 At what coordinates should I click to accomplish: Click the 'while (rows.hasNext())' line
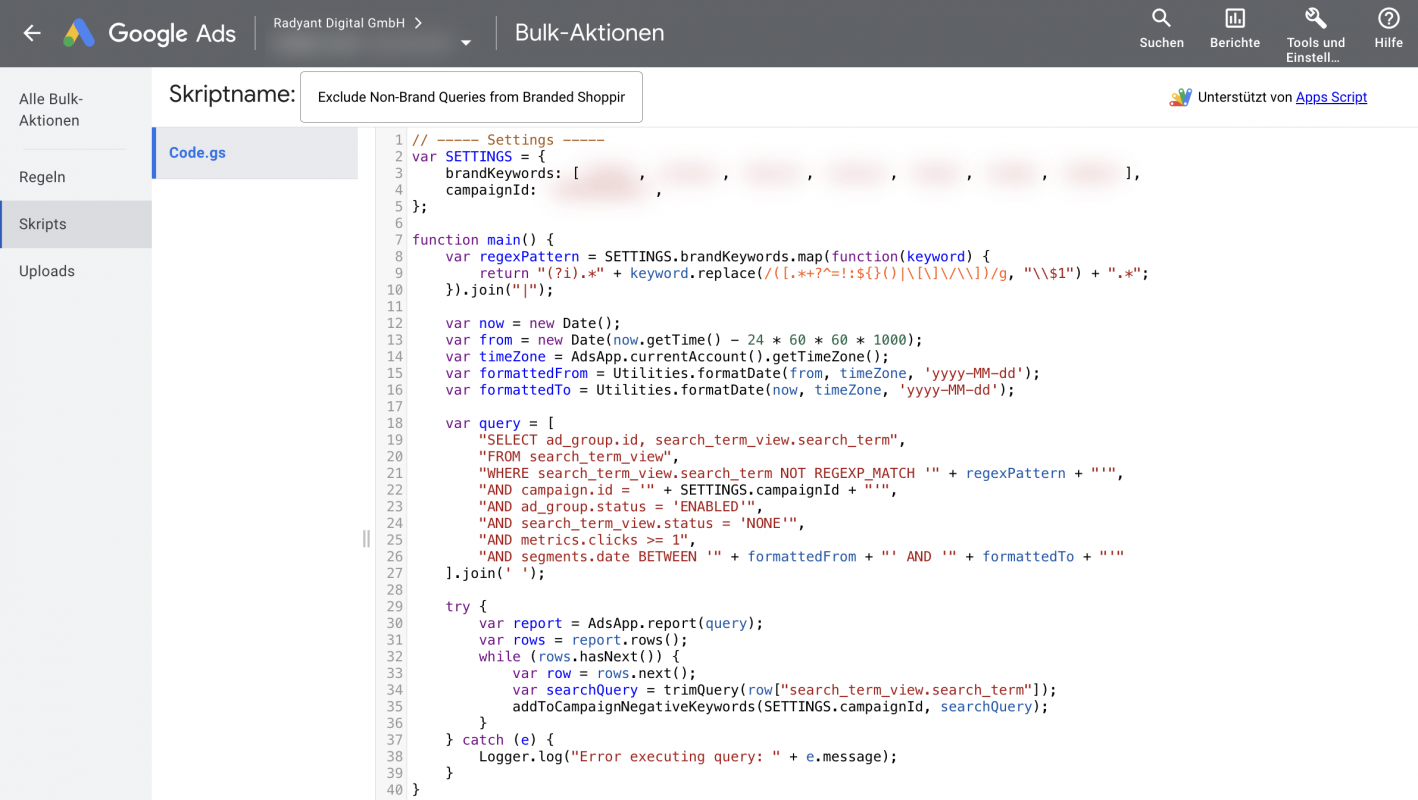[x=579, y=657]
